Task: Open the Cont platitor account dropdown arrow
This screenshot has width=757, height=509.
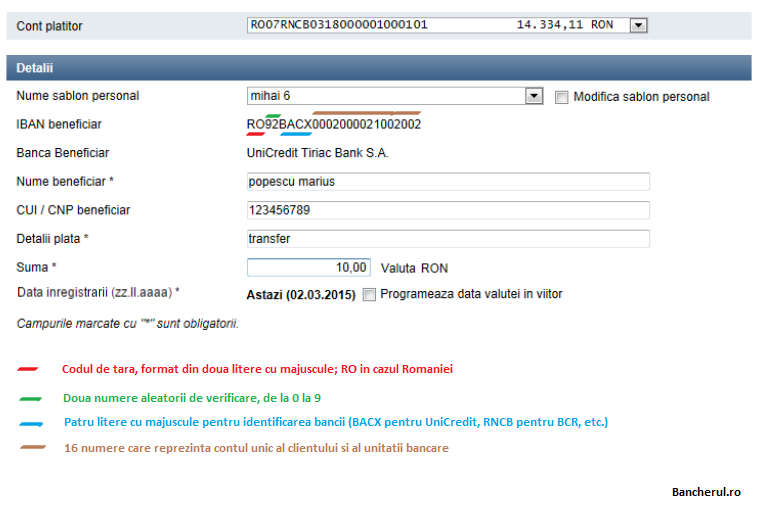Action: [638, 25]
